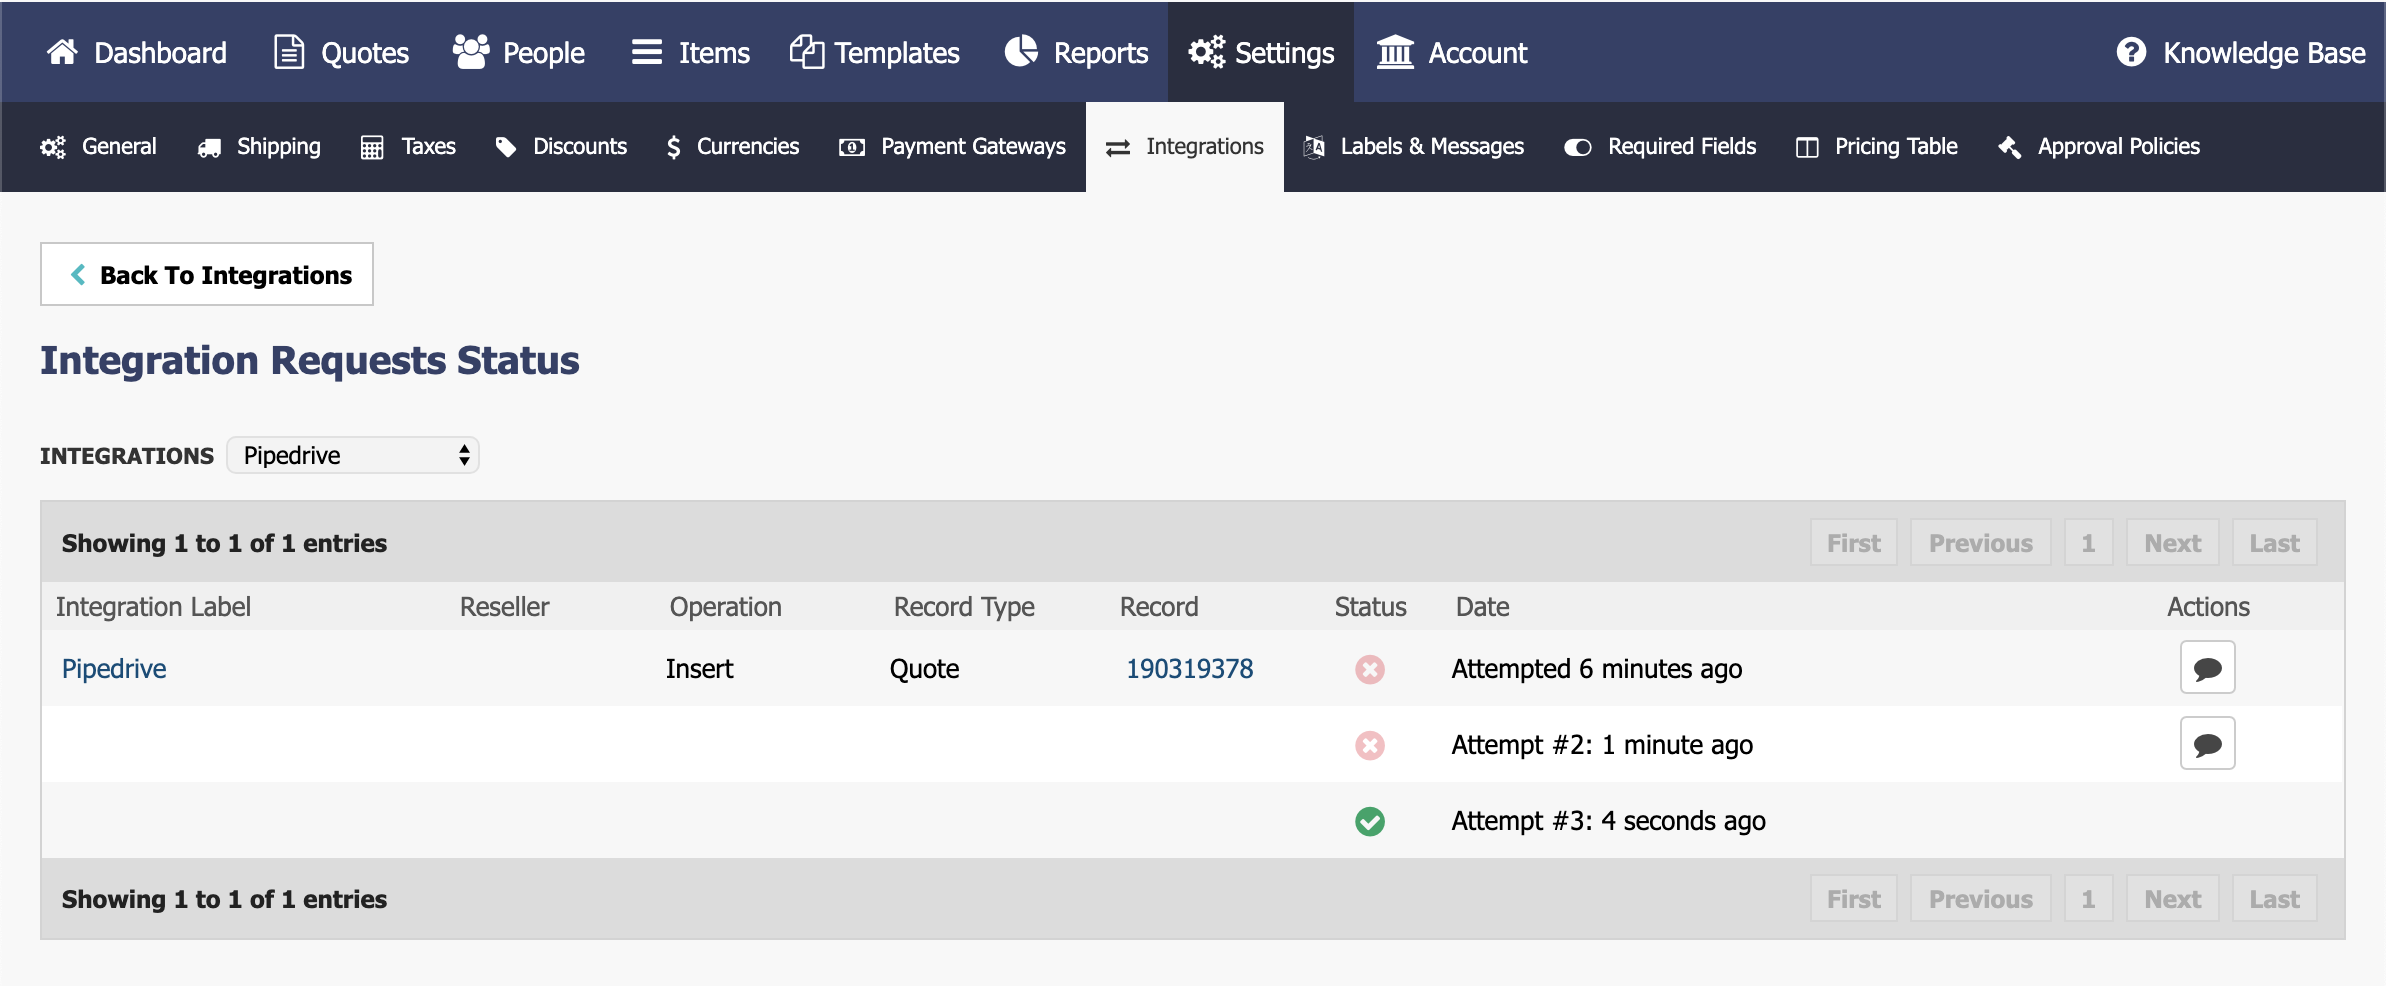Screen dimensions: 2386x986
Task: Click bottom pagination Next button
Action: pos(2173,899)
